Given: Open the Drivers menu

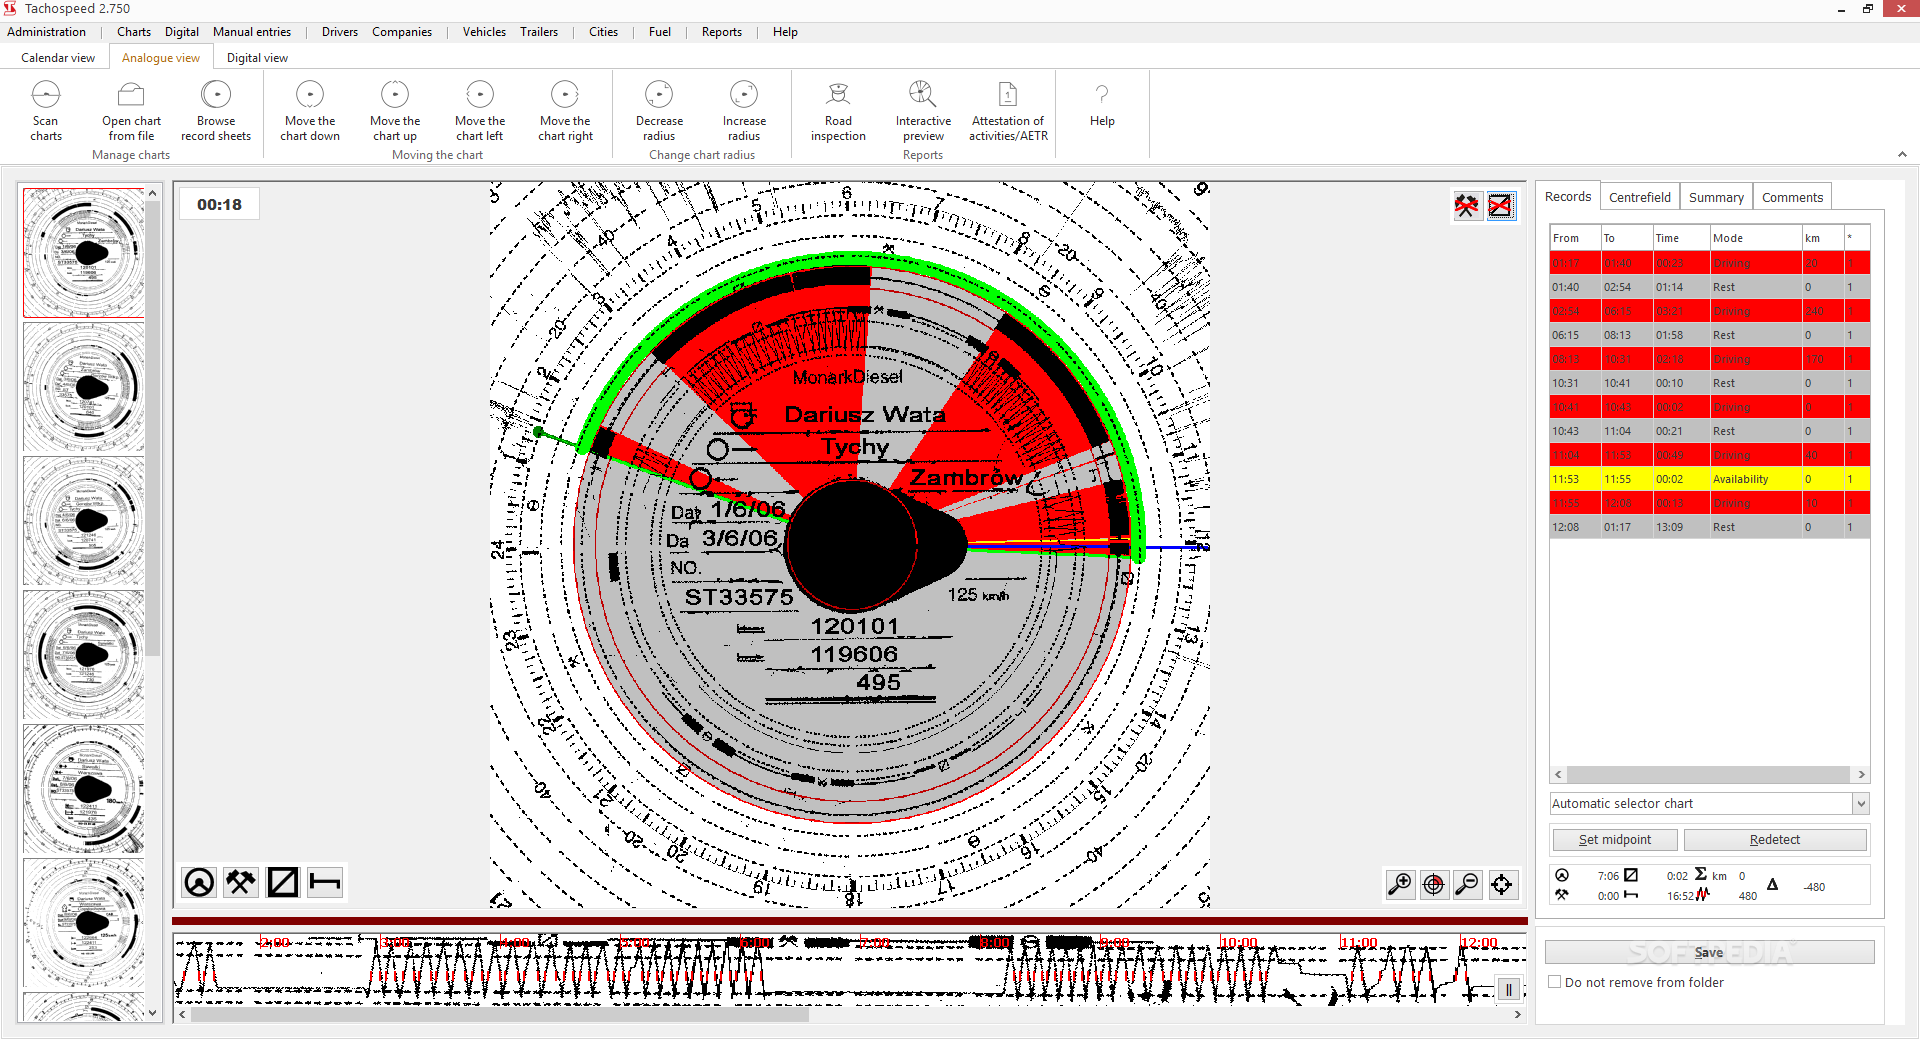Looking at the screenshot, I should tap(340, 32).
